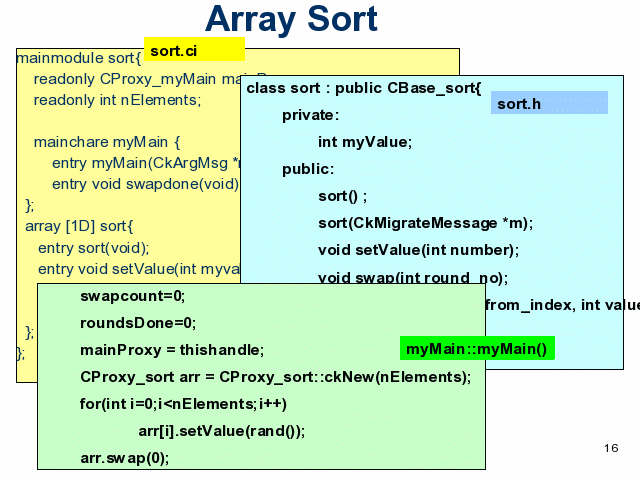
Task: Click the "mainProxy = thishandle;" statement
Action: point(172,350)
